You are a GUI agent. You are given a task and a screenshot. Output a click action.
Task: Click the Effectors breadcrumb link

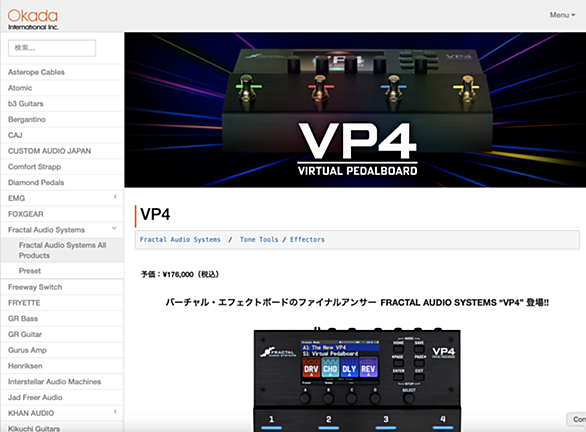click(307, 240)
